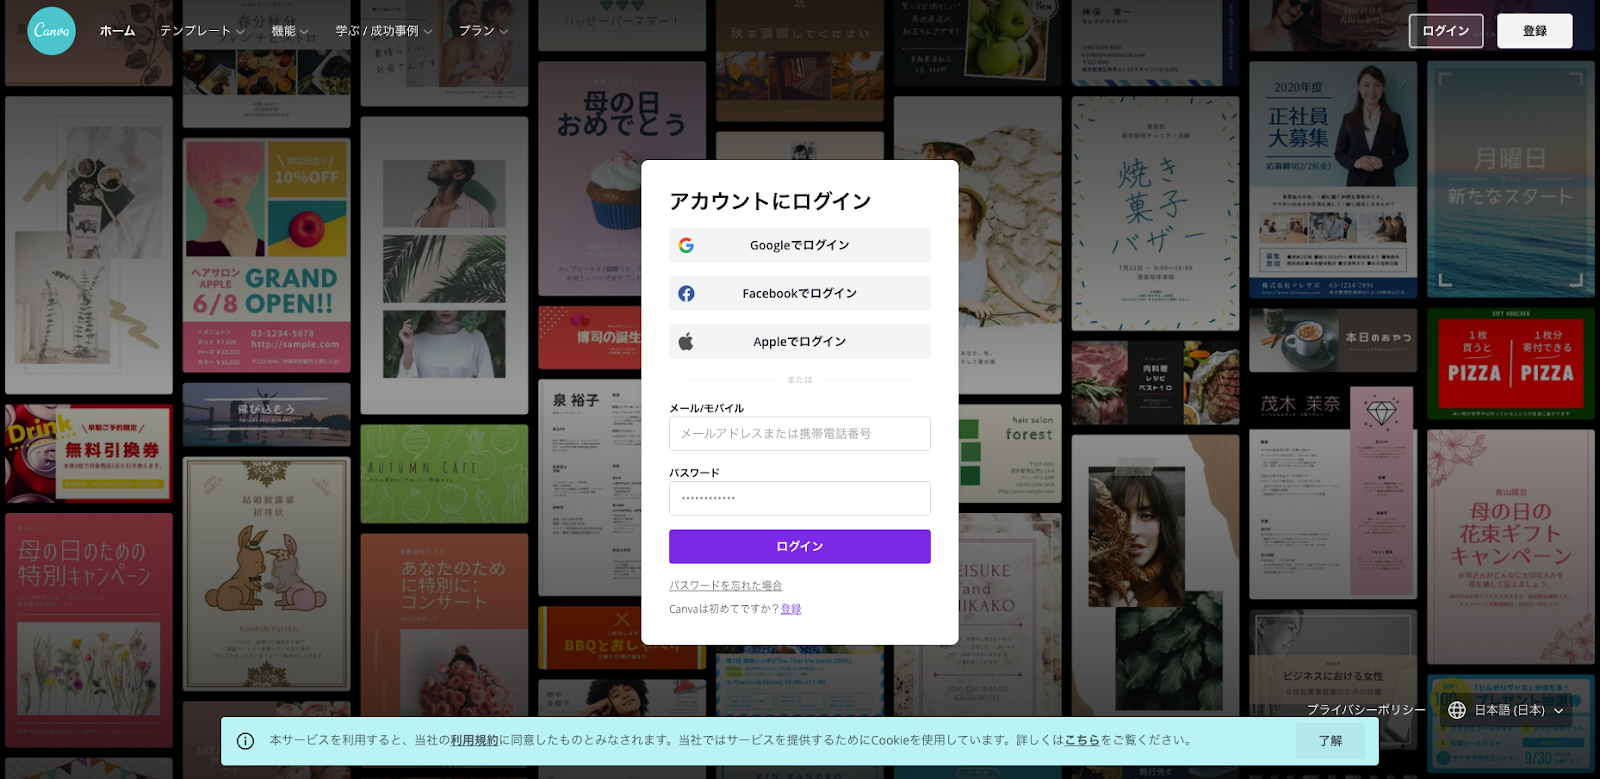Select the 無料引換券 template thumbnail
Screen dimensions: 1600x779
click(x=88, y=454)
